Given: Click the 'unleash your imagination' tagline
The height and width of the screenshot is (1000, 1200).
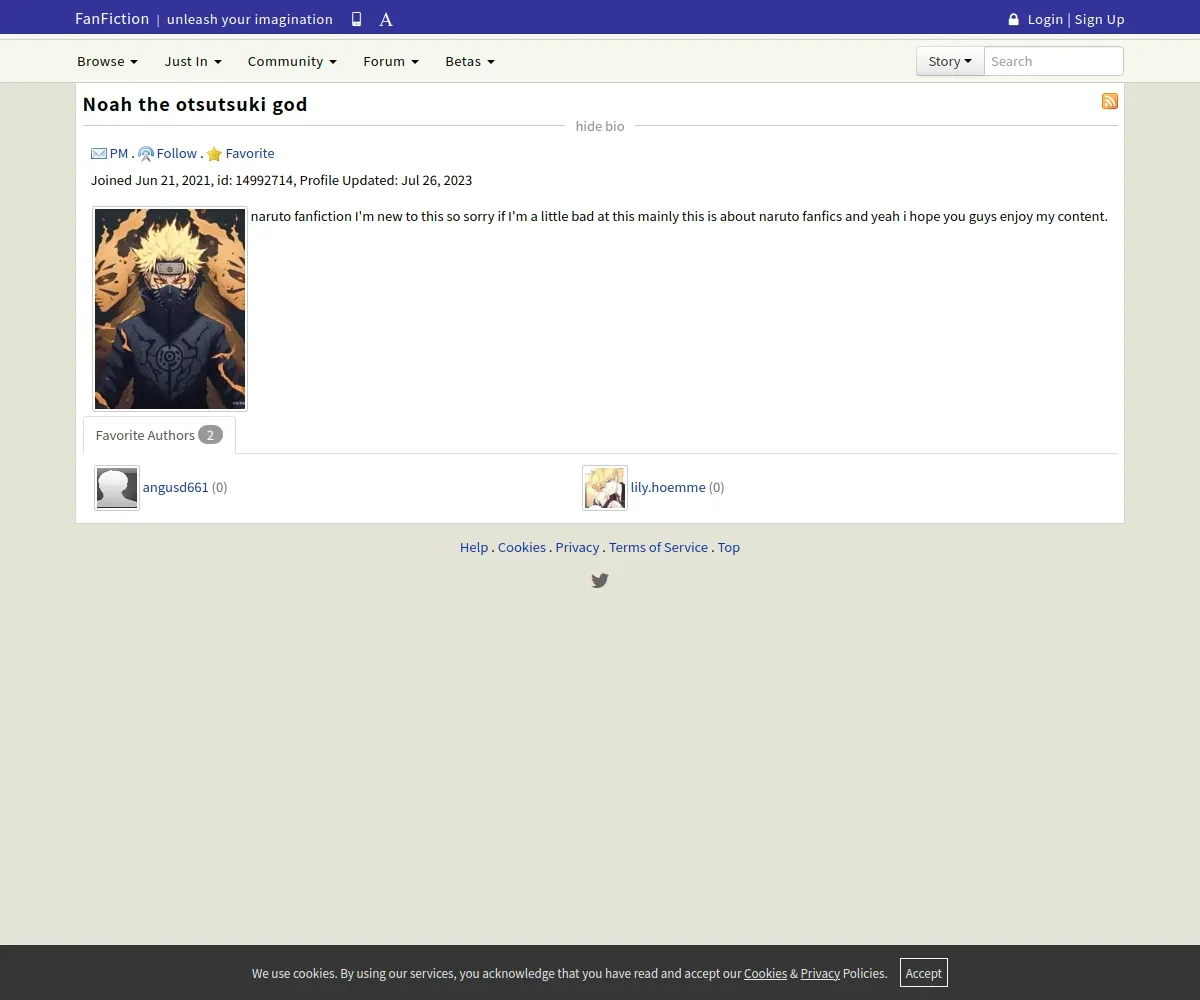Looking at the screenshot, I should tap(250, 19).
